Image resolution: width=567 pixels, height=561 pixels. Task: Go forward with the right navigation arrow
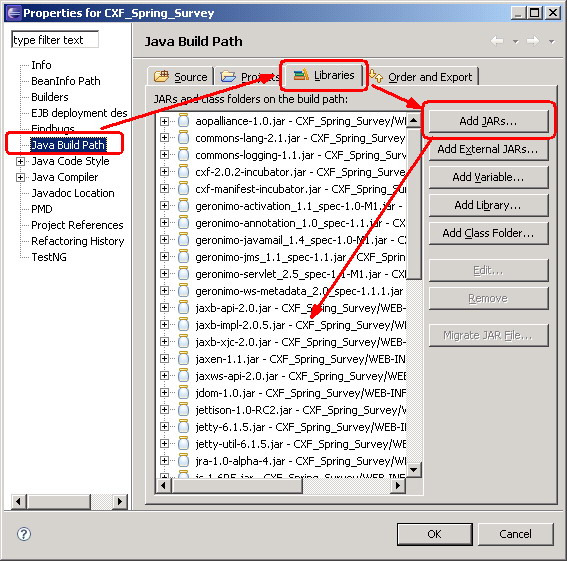533,41
